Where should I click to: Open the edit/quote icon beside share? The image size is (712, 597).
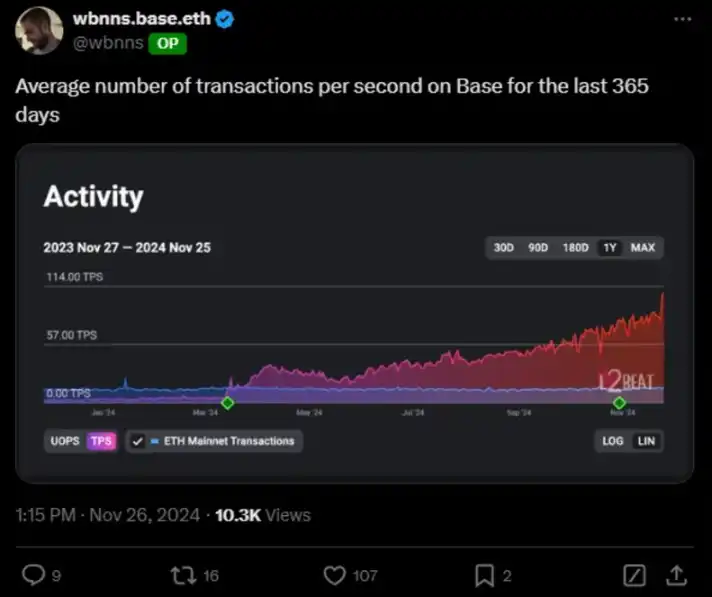(x=633, y=575)
